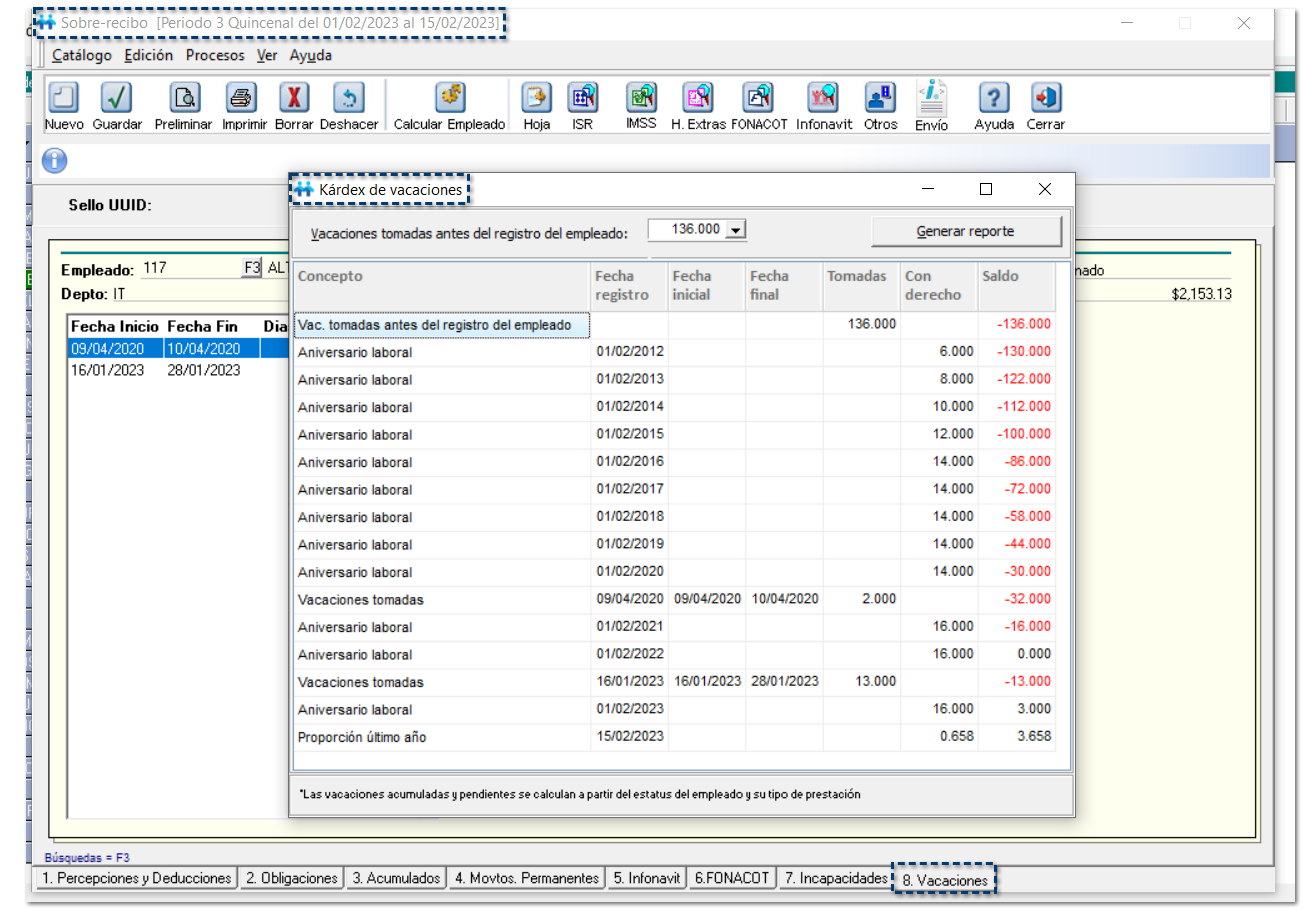Print using the Imprimir icon
The image size is (1304, 911).
point(243,98)
